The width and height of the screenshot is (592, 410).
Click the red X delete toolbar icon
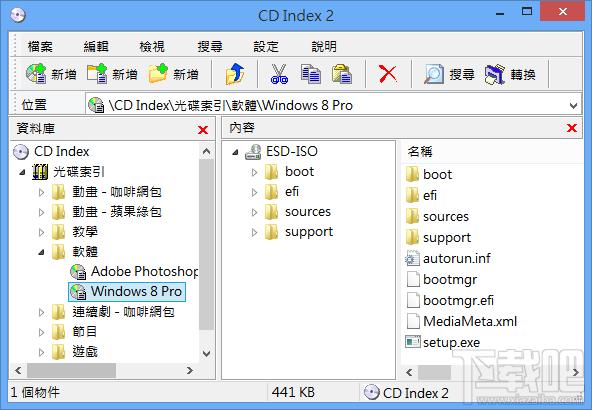388,73
